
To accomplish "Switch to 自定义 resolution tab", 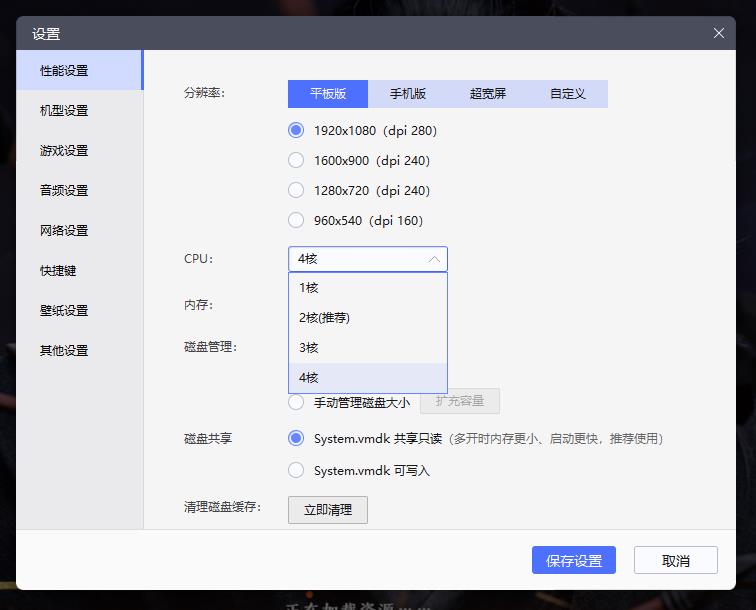I will pyautogui.click(x=568, y=94).
